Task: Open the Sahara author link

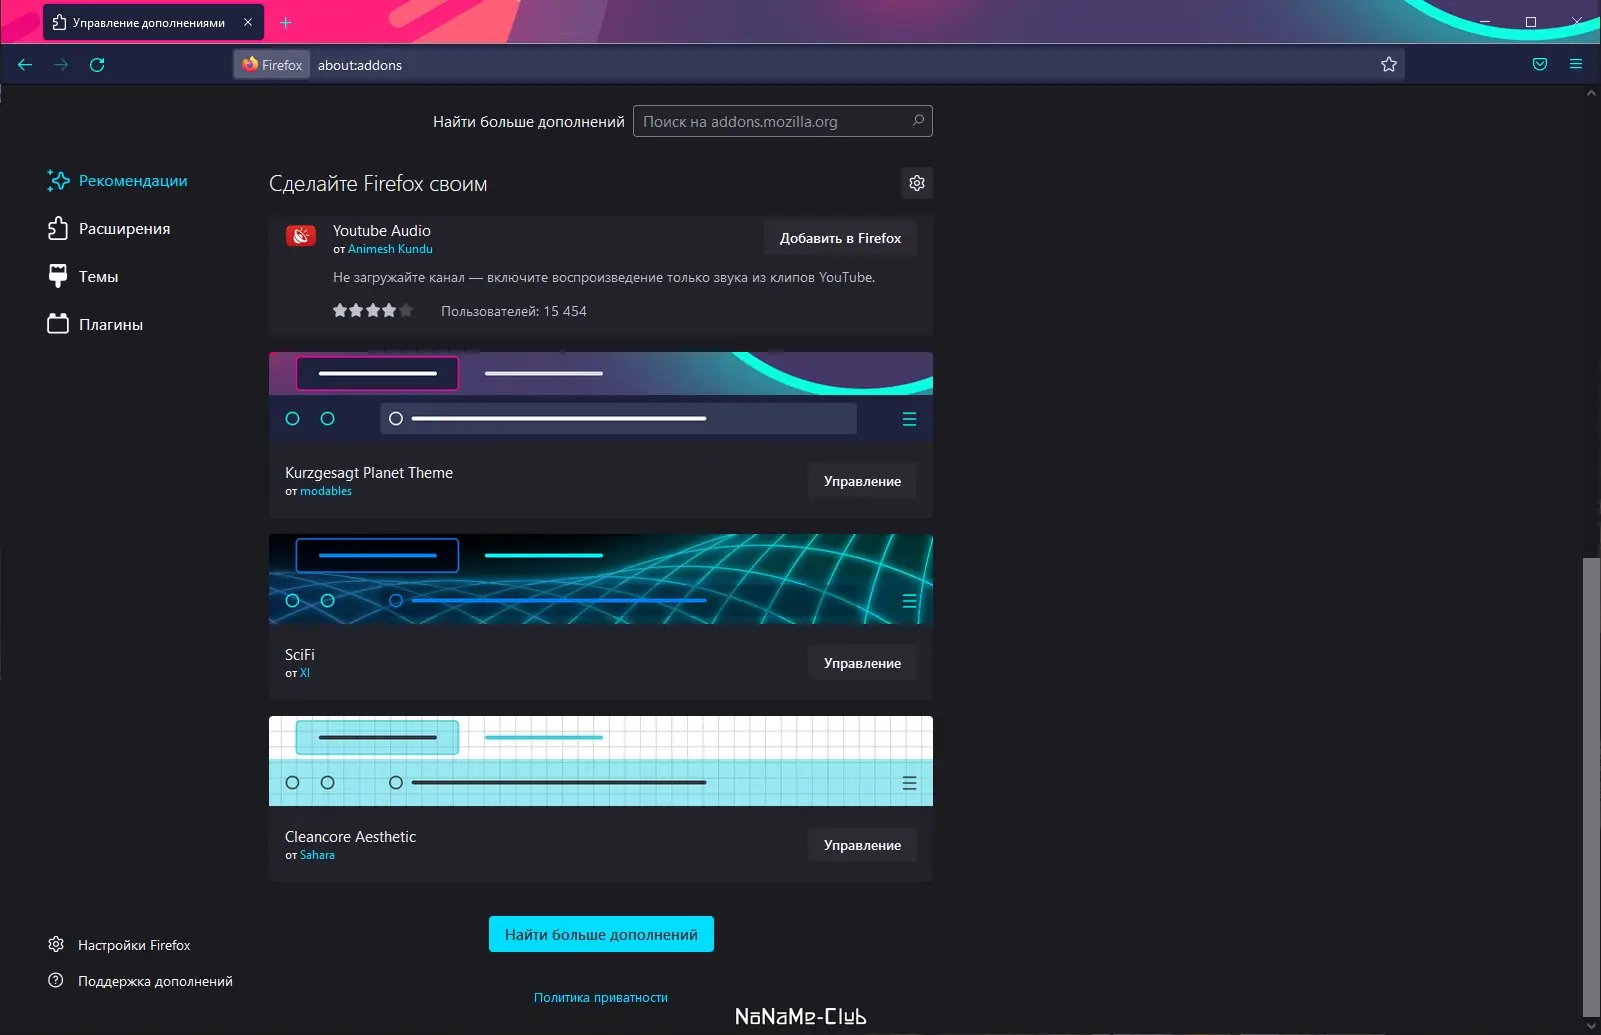Action: [x=317, y=855]
